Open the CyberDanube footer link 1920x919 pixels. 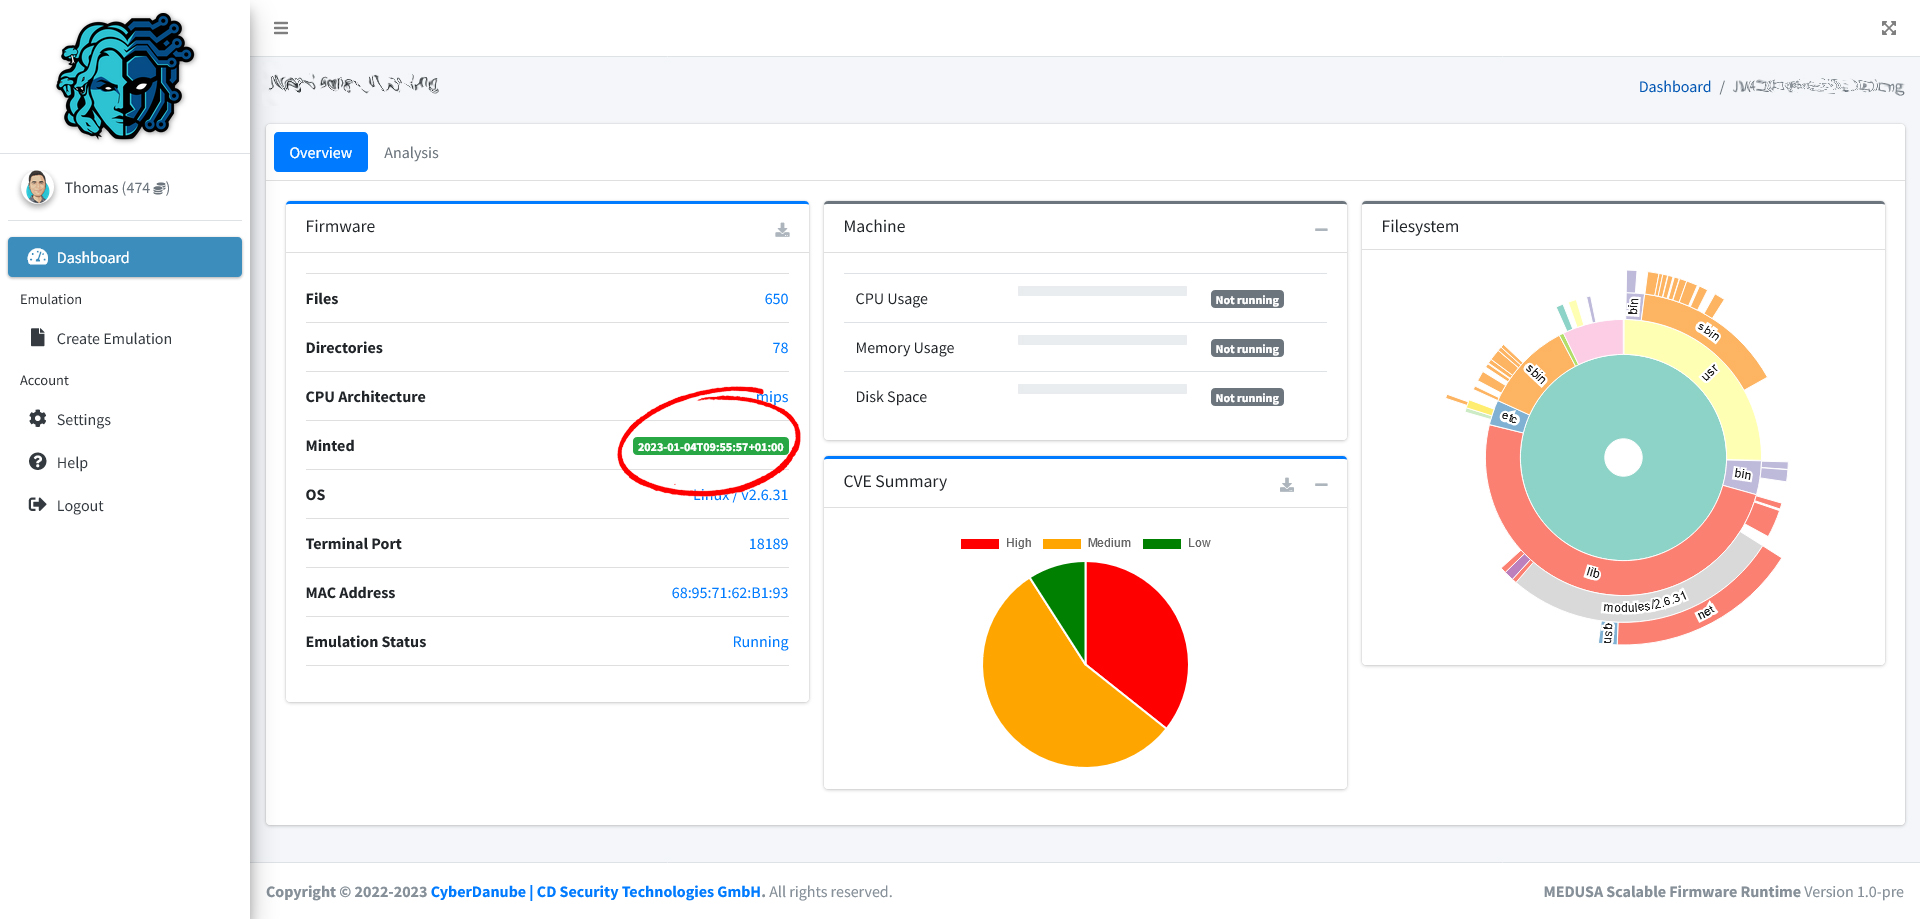point(478,891)
